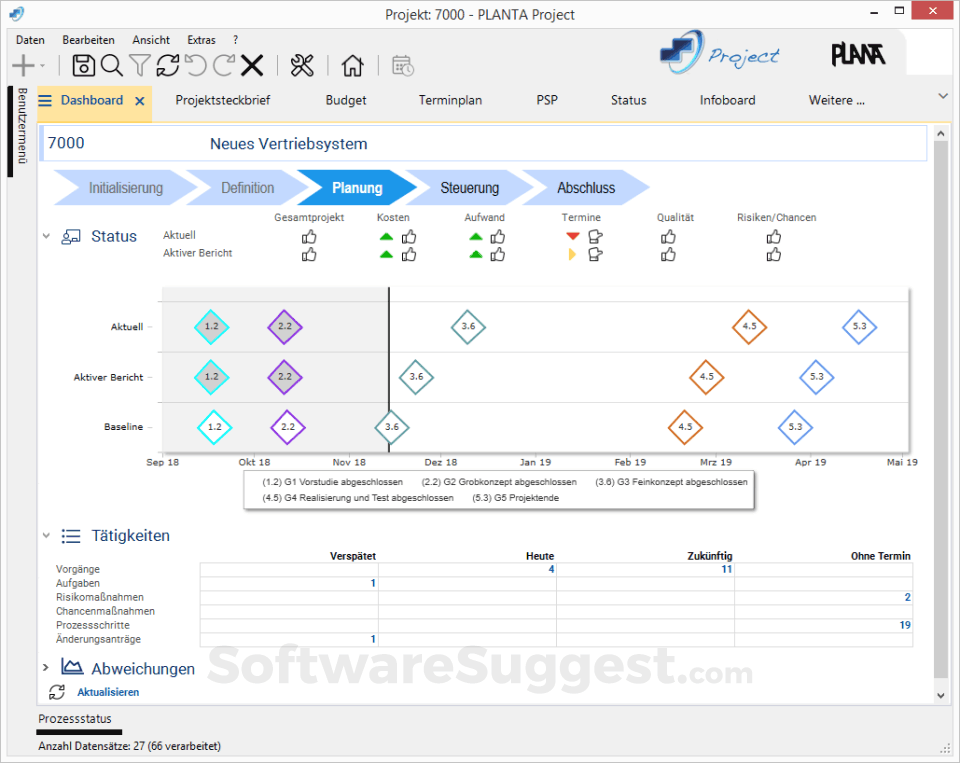Click the Search magnifier icon
This screenshot has height=763, width=960.
(112, 65)
